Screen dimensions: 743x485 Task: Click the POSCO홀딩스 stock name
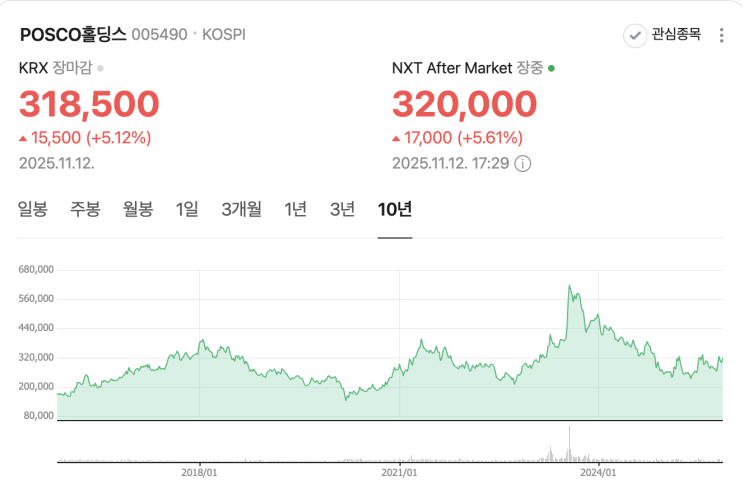tap(73, 35)
